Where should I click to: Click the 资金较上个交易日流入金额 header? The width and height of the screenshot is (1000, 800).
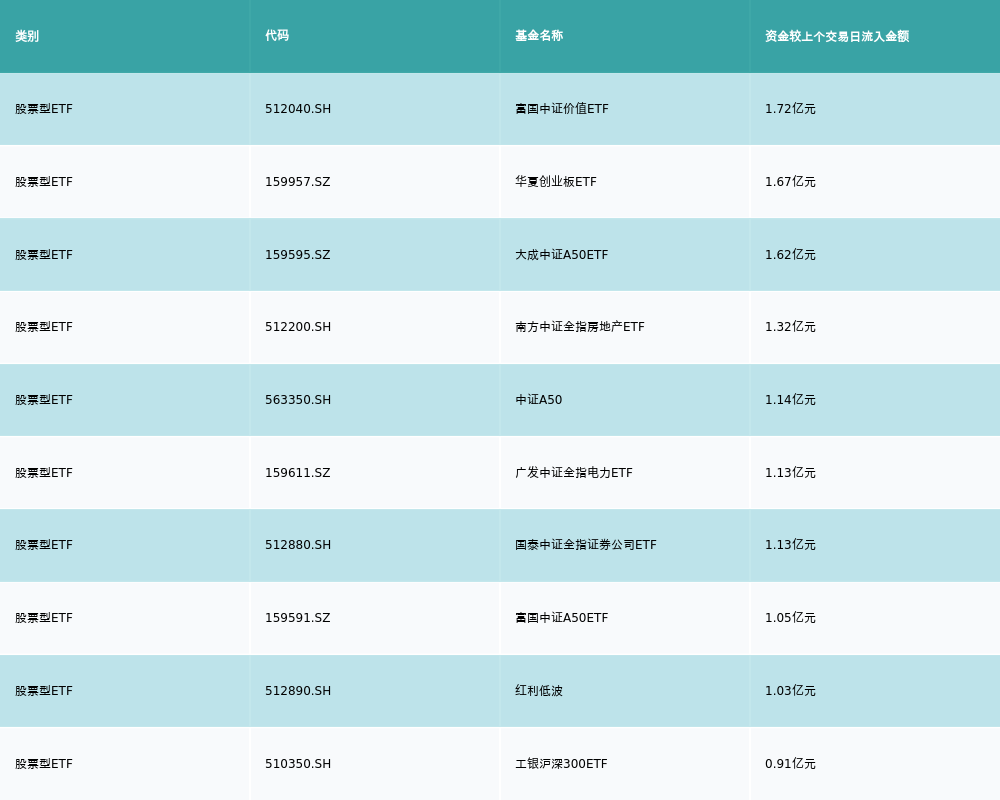pos(837,36)
